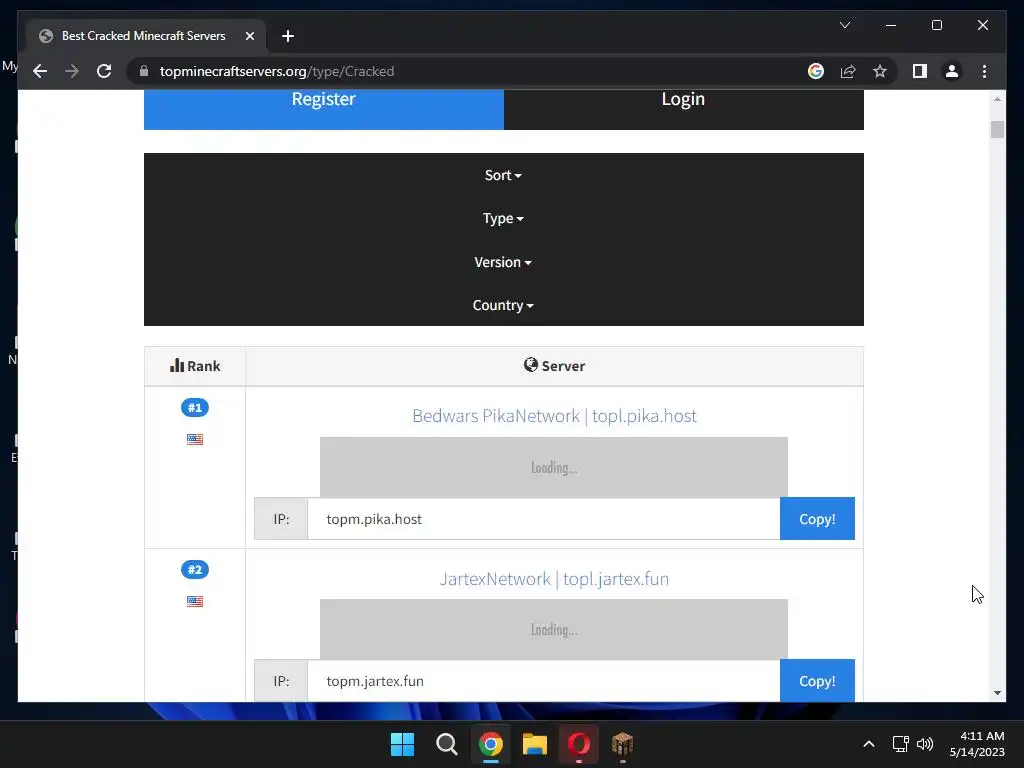Reload the current page
The image size is (1024, 768).
[x=104, y=71]
